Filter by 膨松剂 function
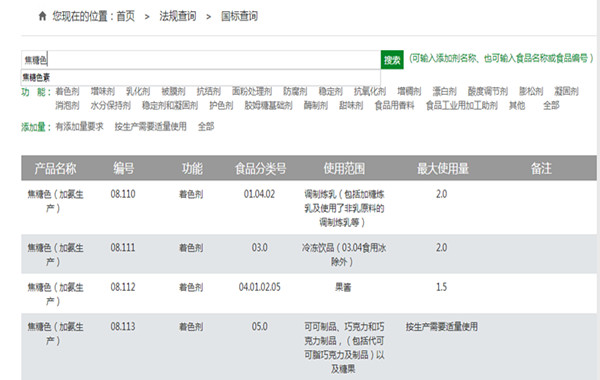The height and width of the screenshot is (380, 600). pos(531,91)
